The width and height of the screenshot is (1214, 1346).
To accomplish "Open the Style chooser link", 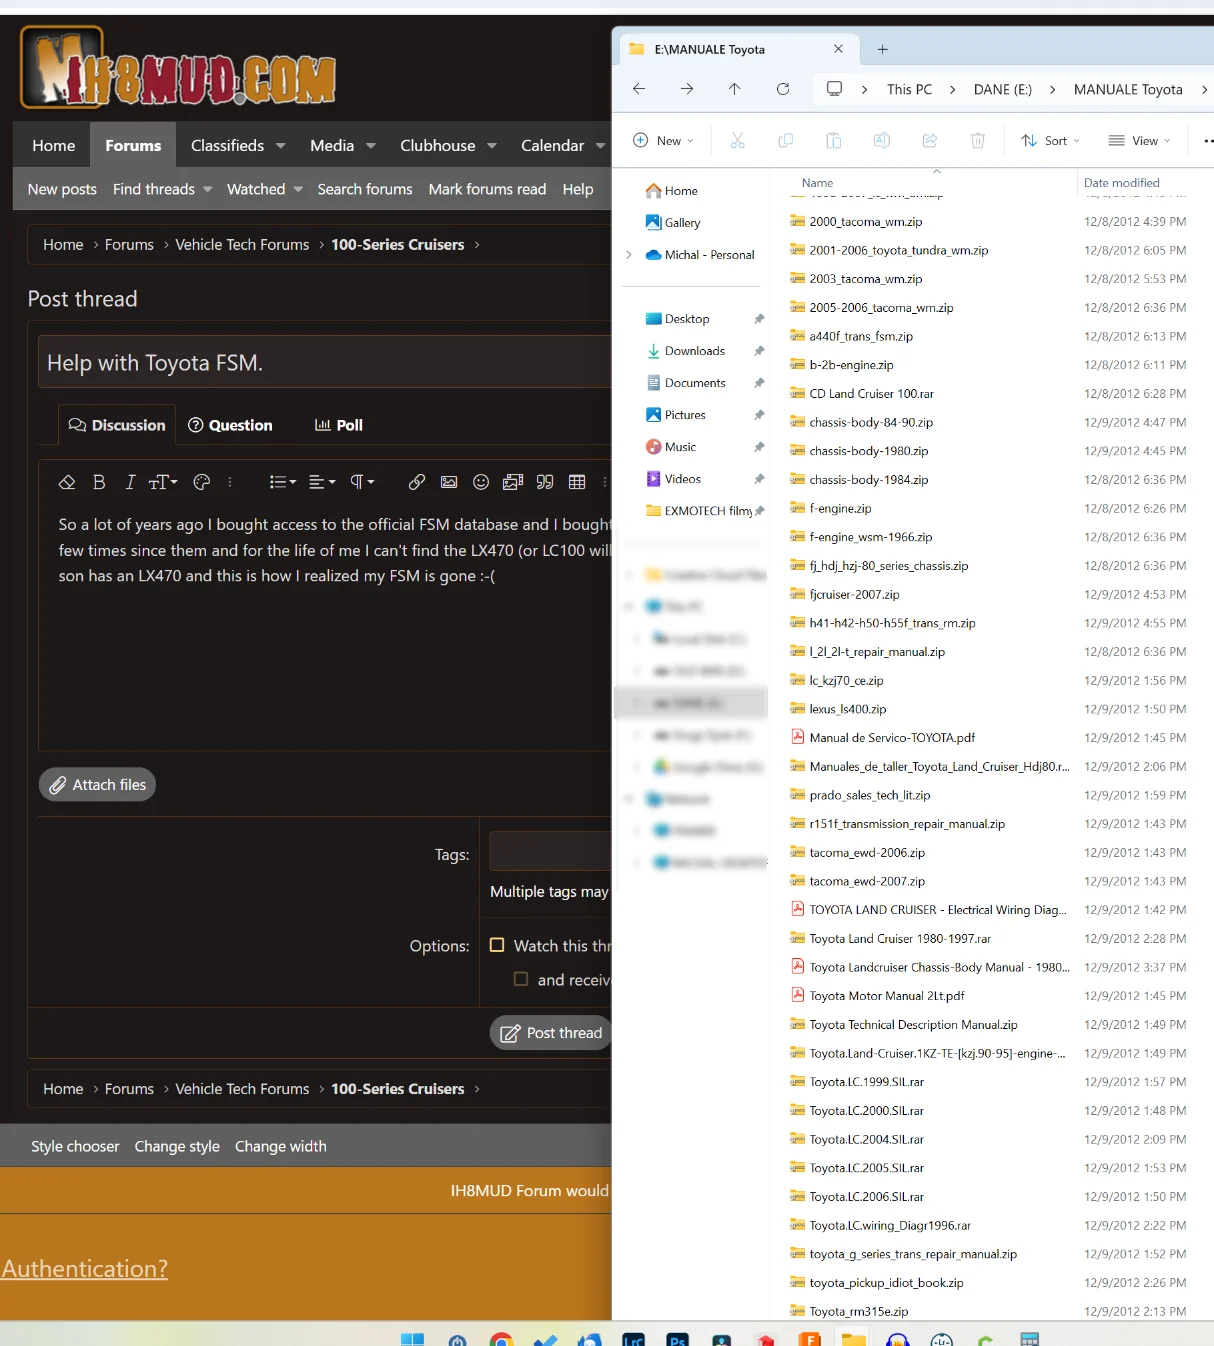I will coord(75,1146).
